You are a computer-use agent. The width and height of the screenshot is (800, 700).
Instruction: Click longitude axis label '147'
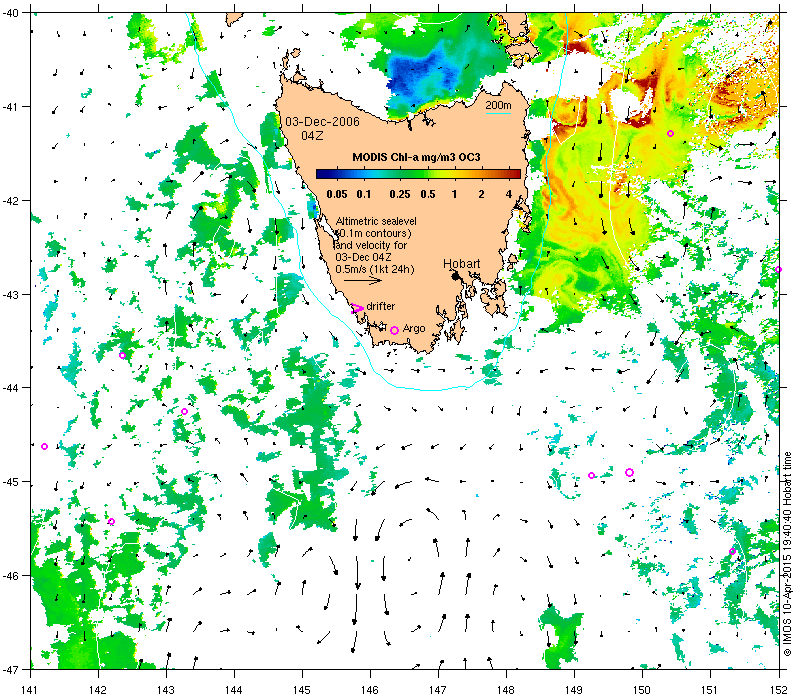point(438,690)
